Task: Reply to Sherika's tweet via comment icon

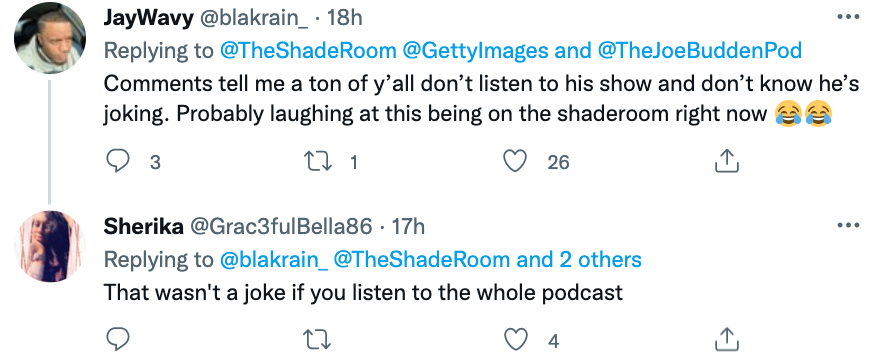Action: [x=118, y=339]
